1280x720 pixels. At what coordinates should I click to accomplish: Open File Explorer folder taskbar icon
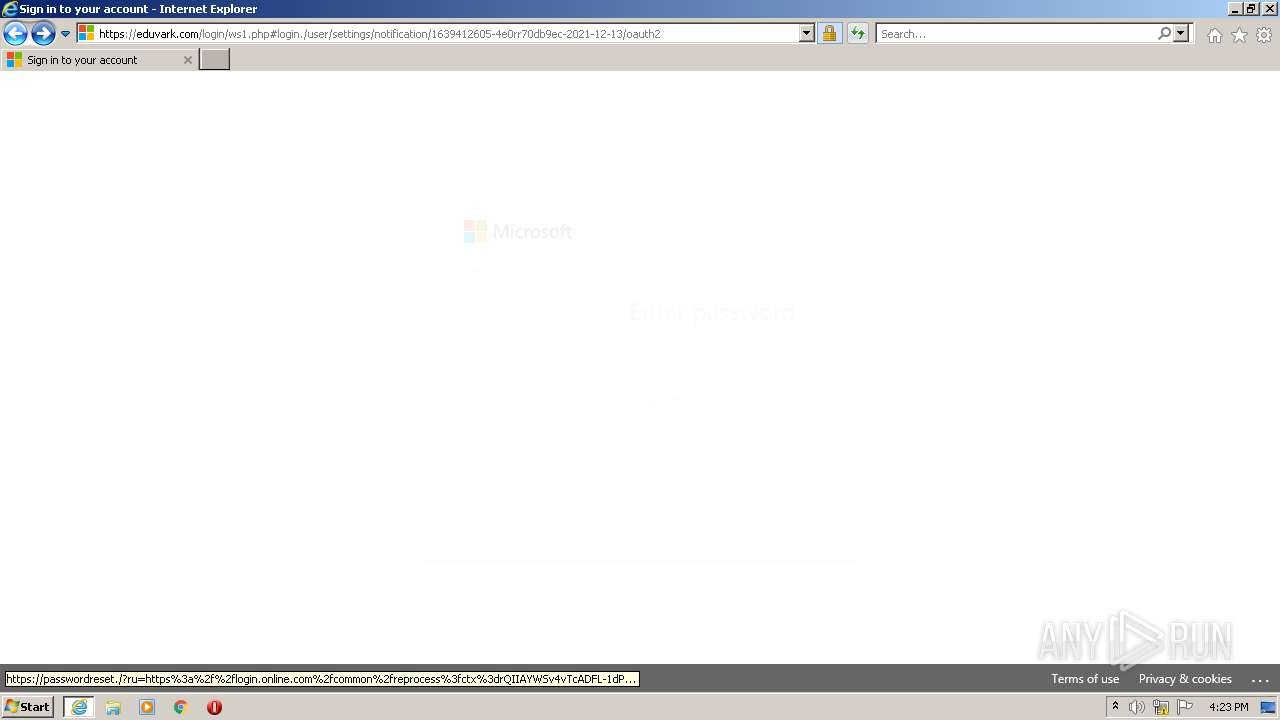click(x=113, y=707)
